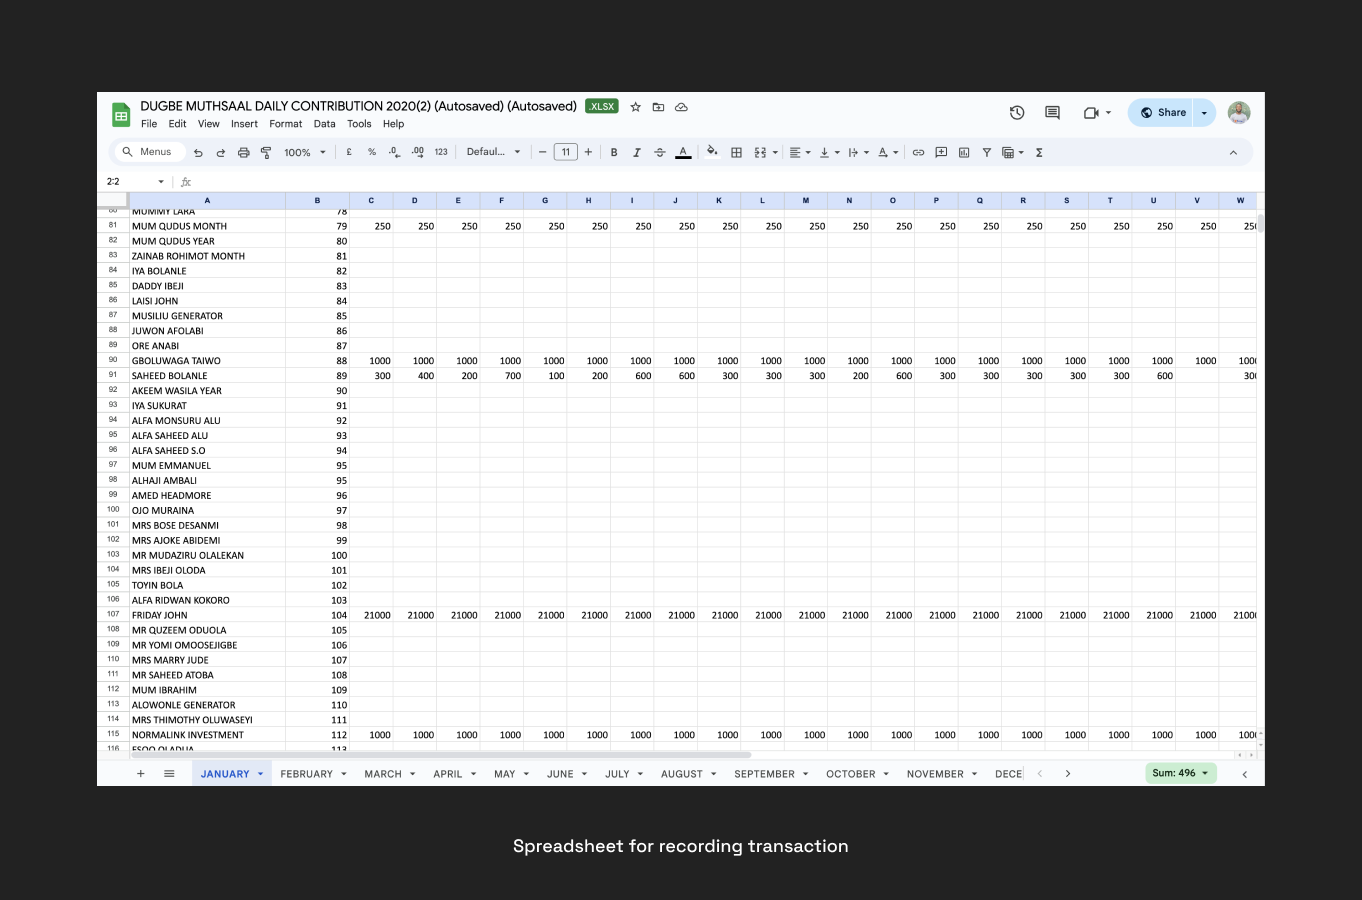
Task: Open filter views dropdown
Action: (1013, 152)
